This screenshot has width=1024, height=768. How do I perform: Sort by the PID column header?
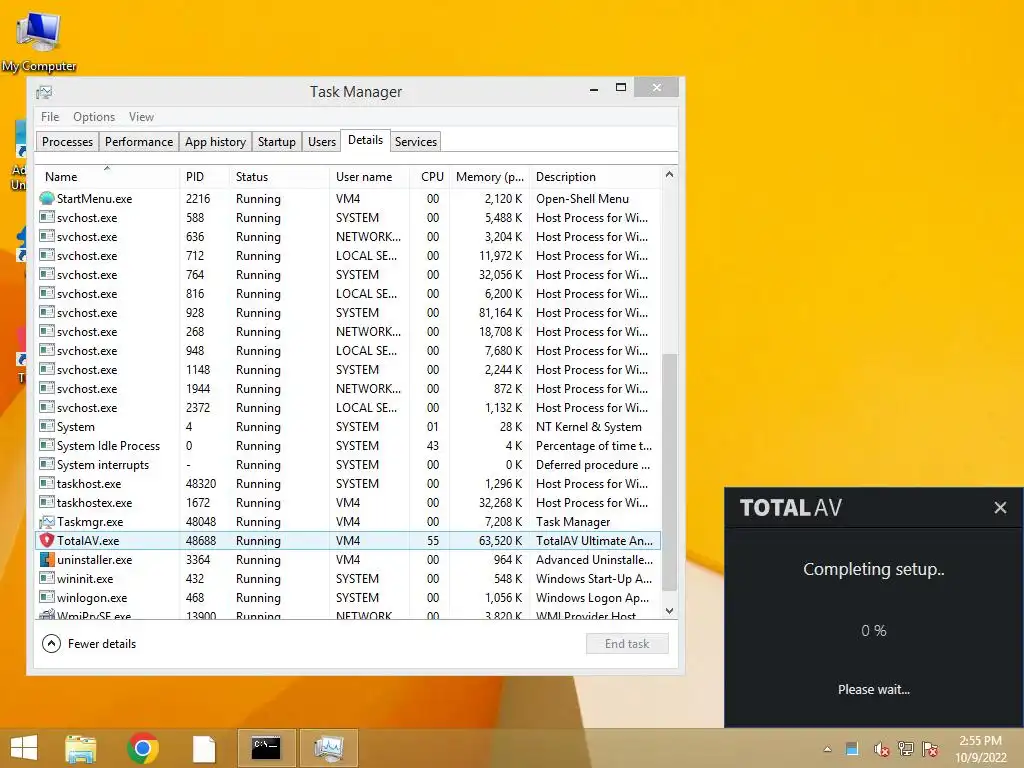click(x=204, y=177)
